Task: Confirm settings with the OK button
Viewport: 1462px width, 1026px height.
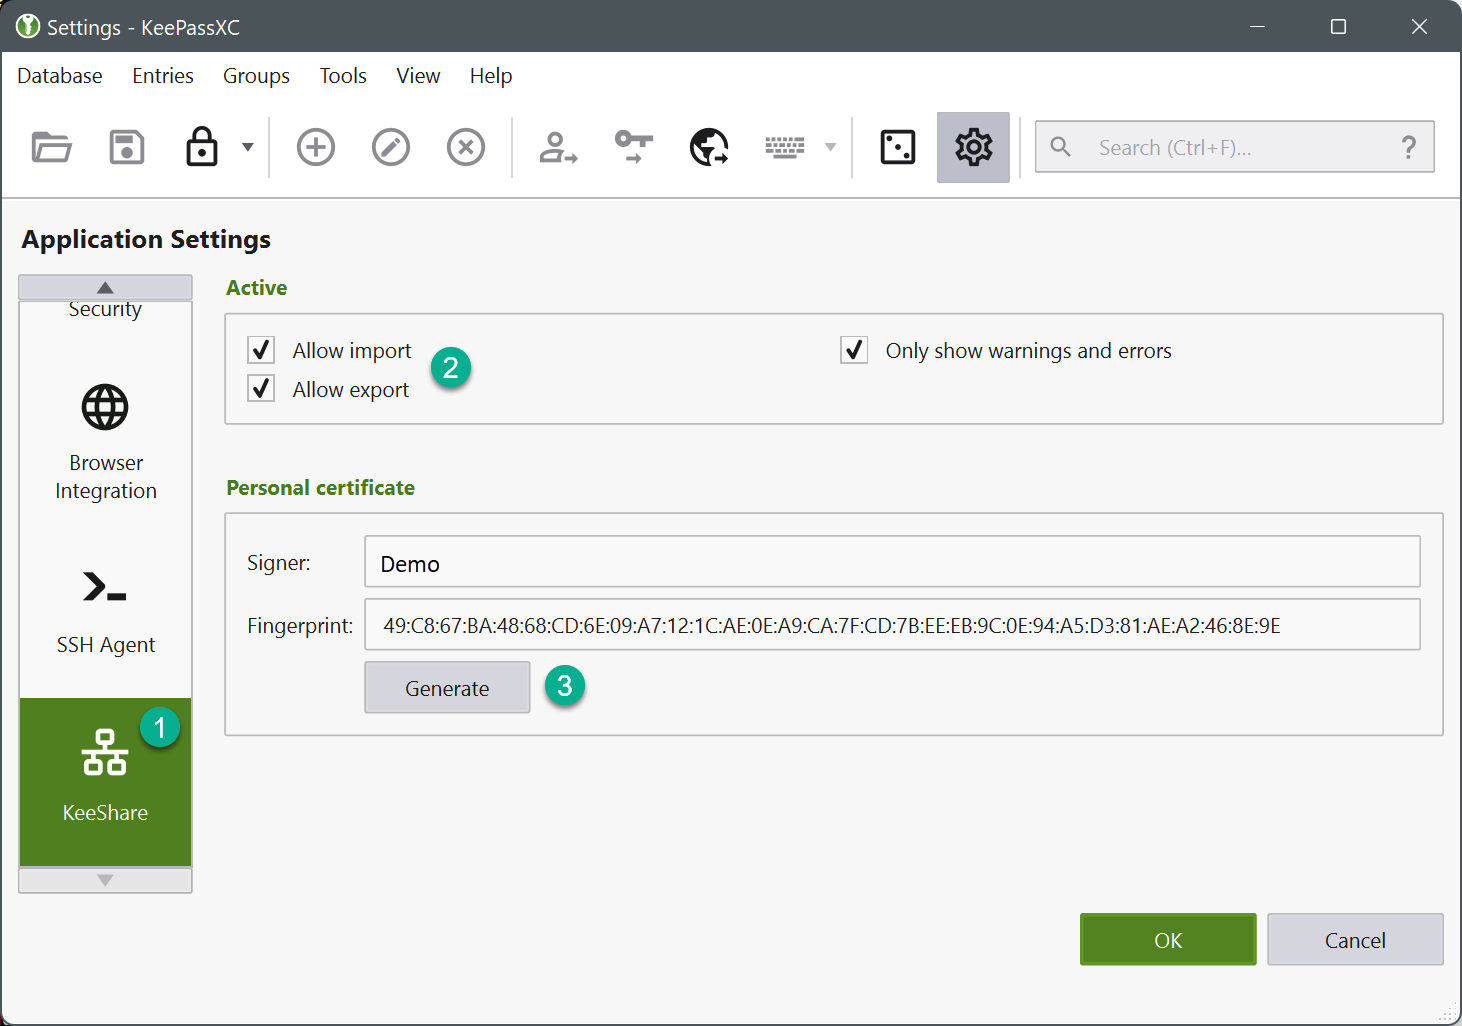Action: coord(1167,939)
